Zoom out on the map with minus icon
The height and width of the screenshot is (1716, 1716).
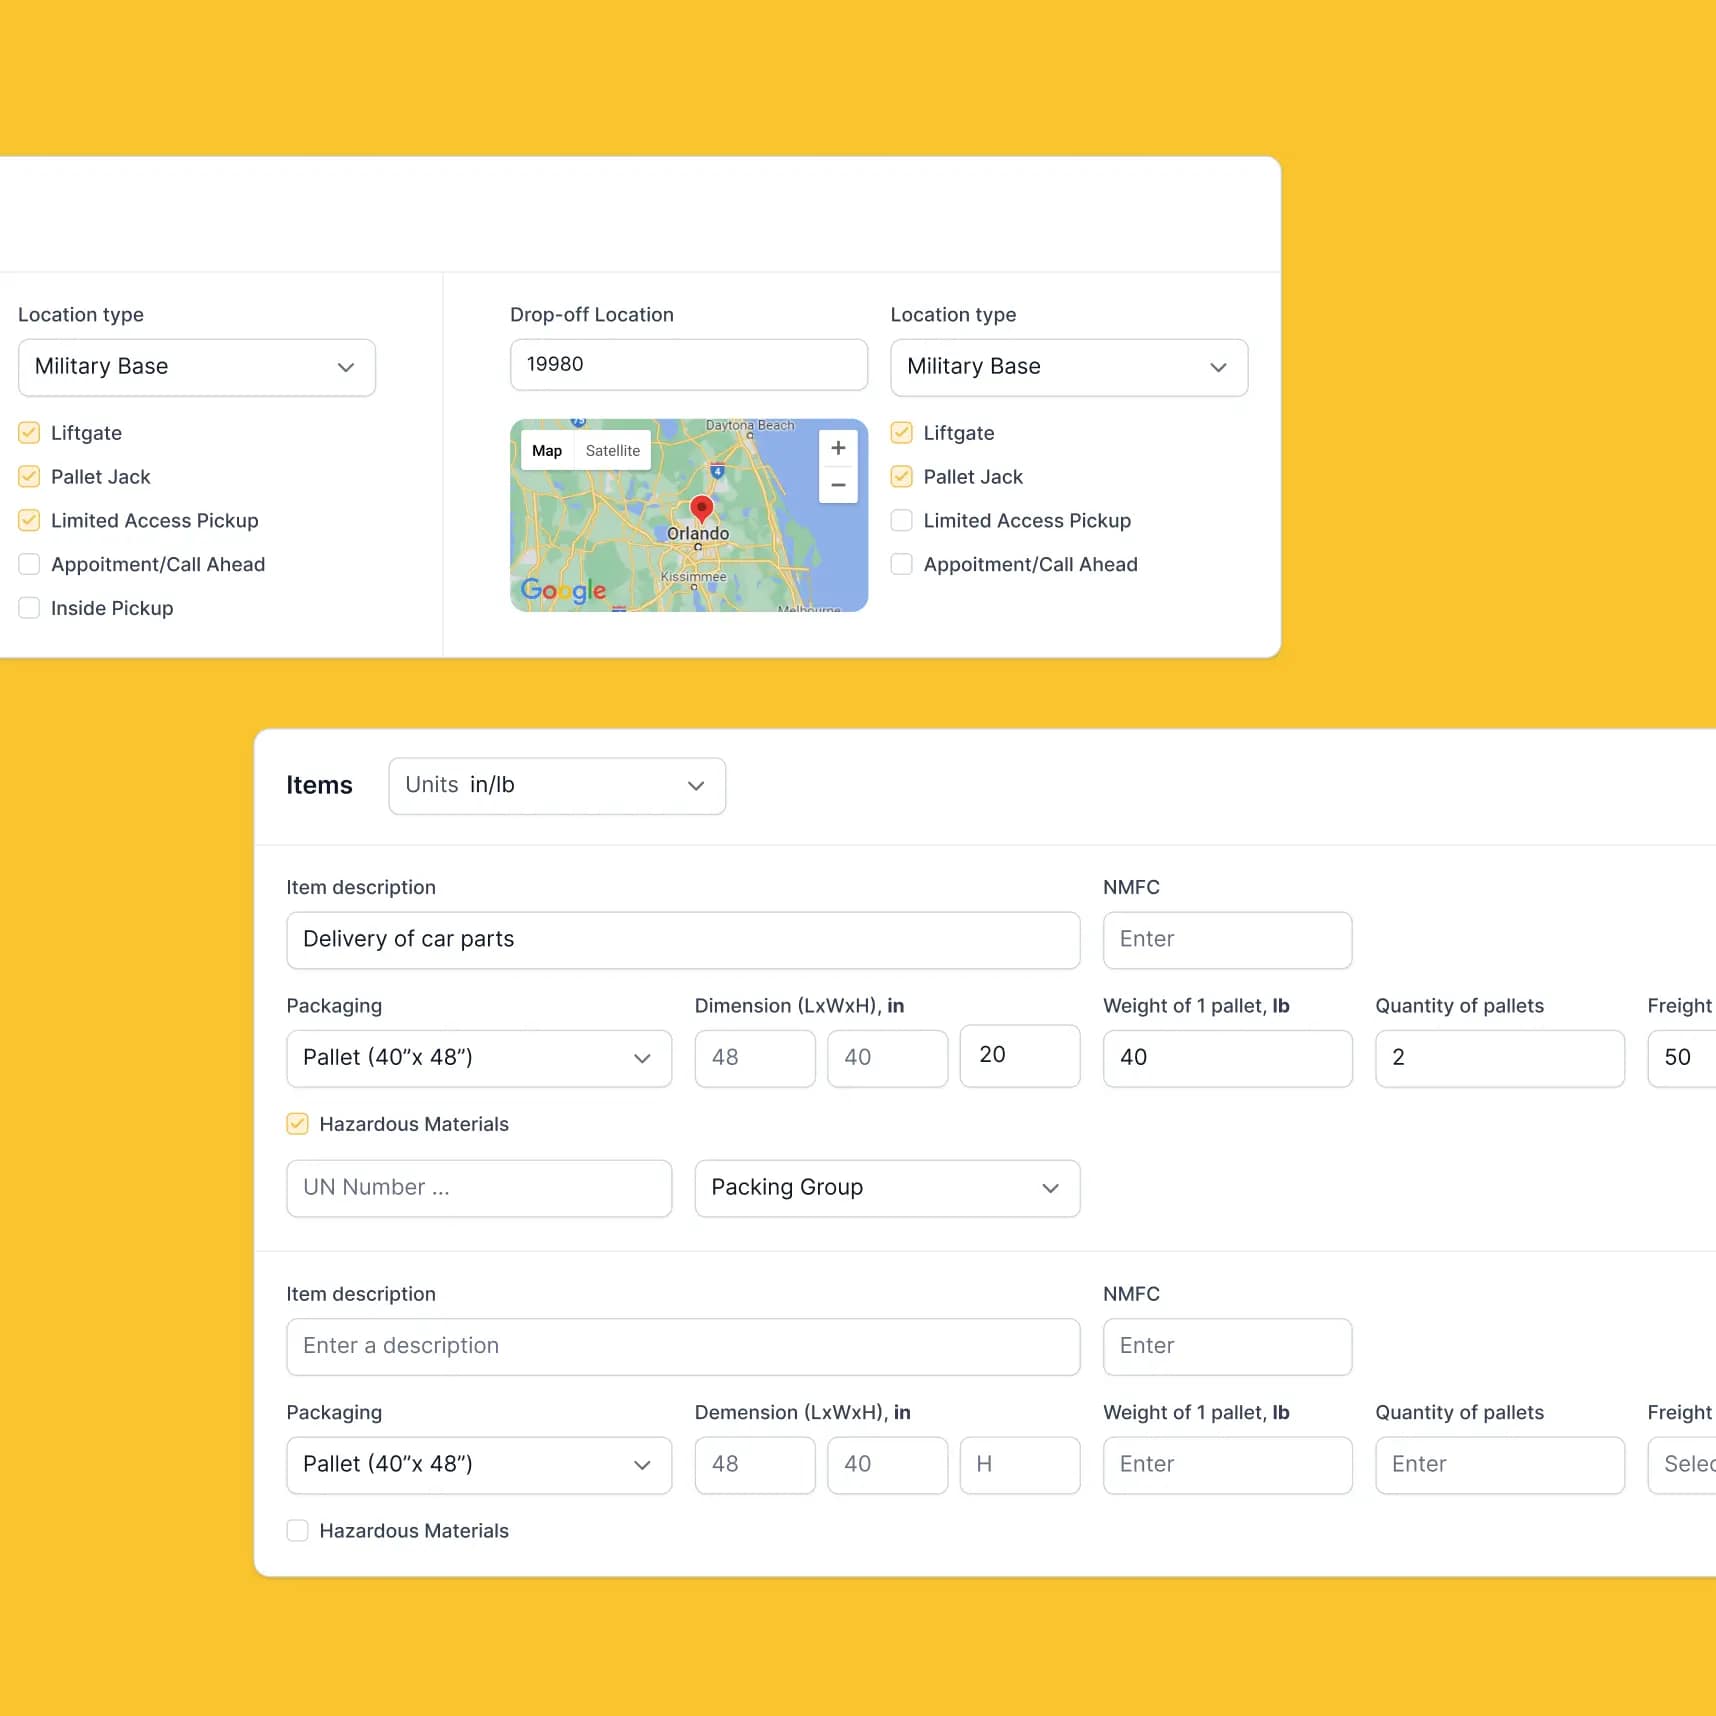(x=838, y=485)
